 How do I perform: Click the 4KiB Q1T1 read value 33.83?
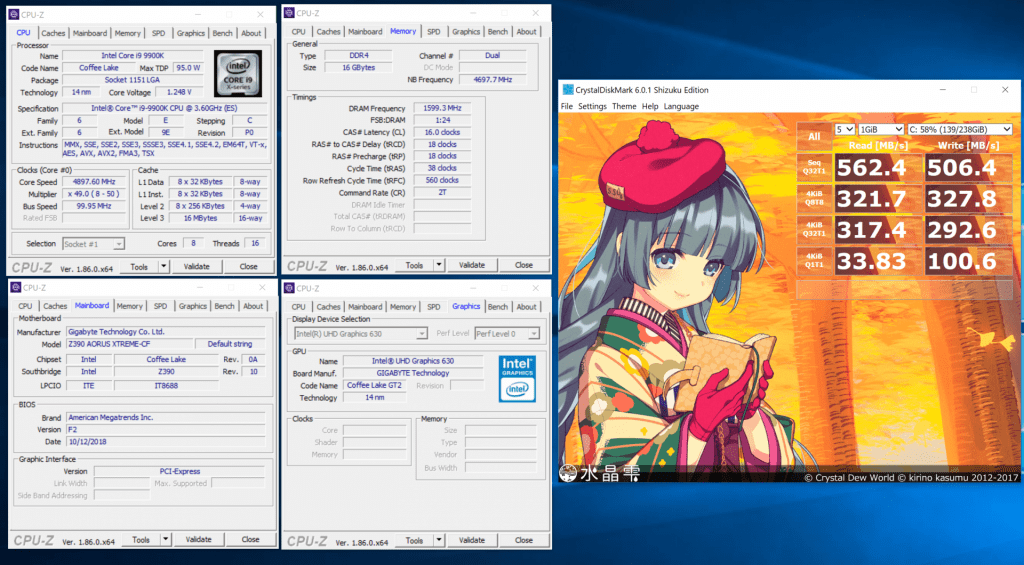878,261
